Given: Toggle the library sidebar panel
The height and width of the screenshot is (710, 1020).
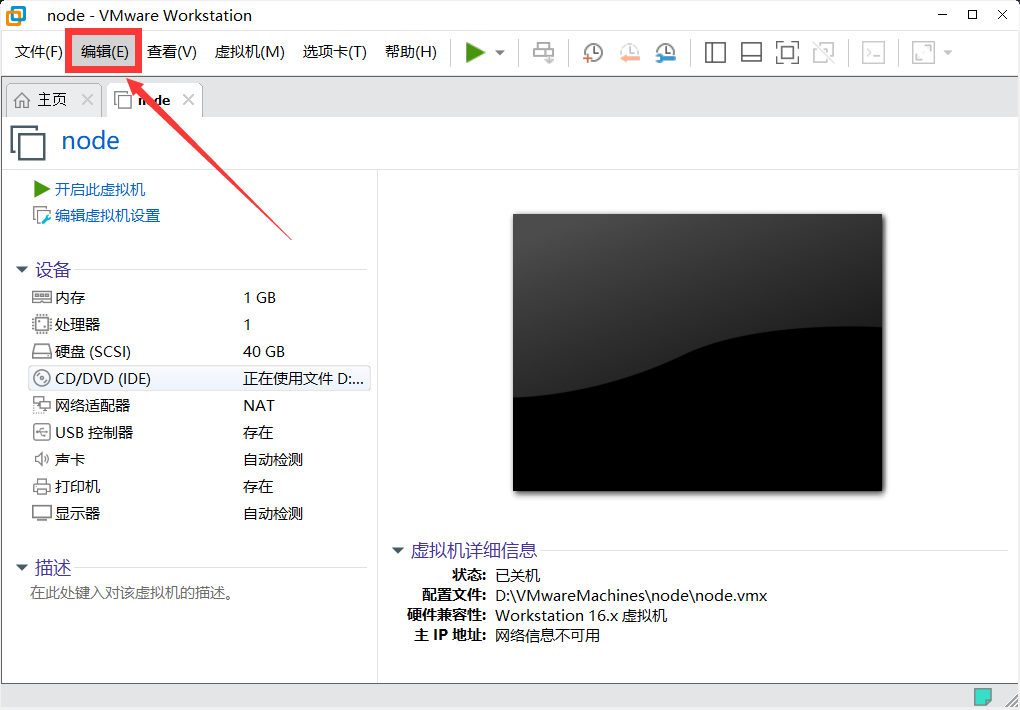Looking at the screenshot, I should (715, 52).
